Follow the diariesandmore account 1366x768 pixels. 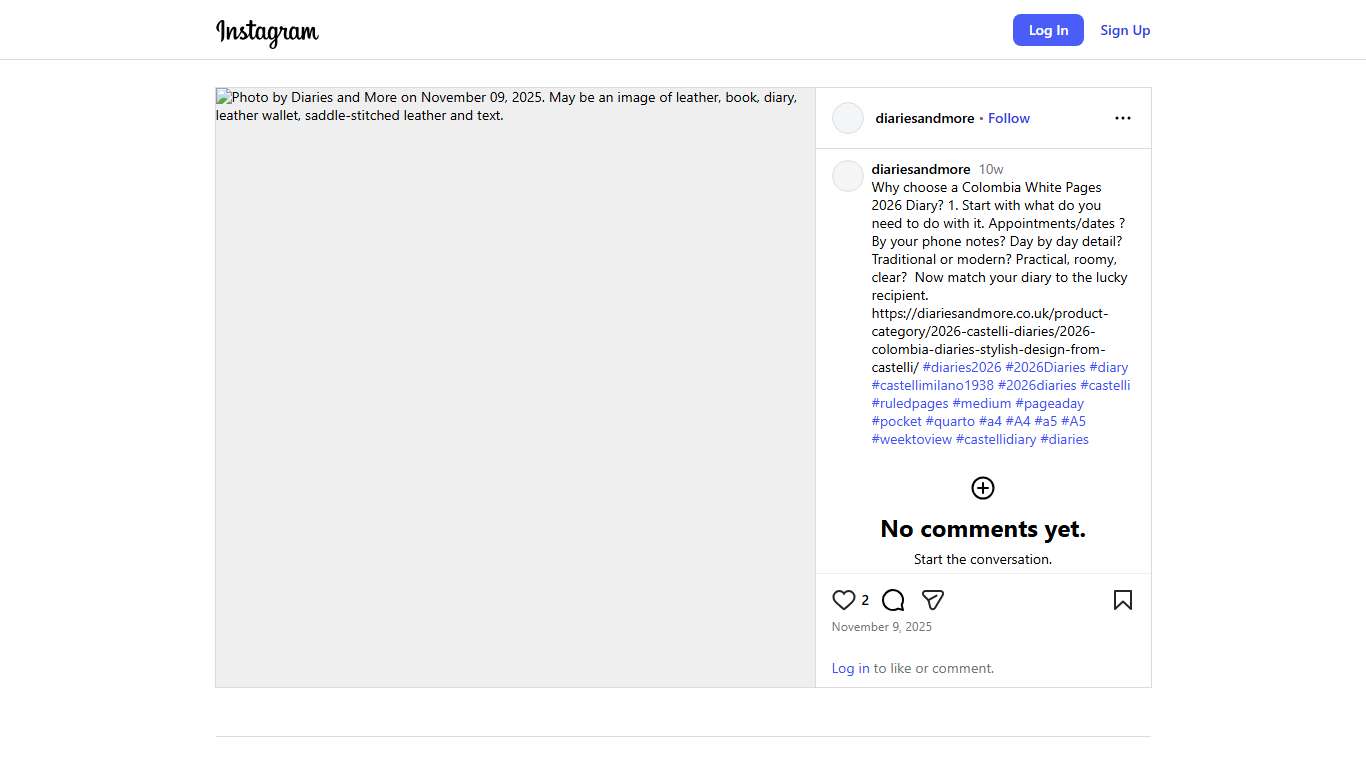pyautogui.click(x=1008, y=118)
